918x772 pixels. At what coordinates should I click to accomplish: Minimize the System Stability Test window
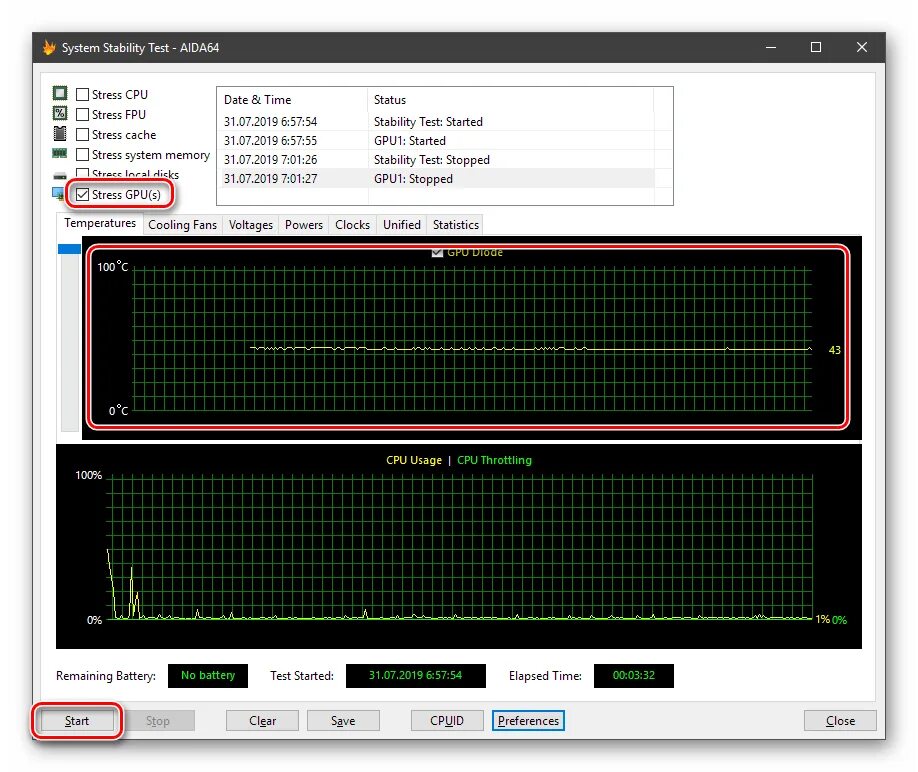[x=771, y=47]
